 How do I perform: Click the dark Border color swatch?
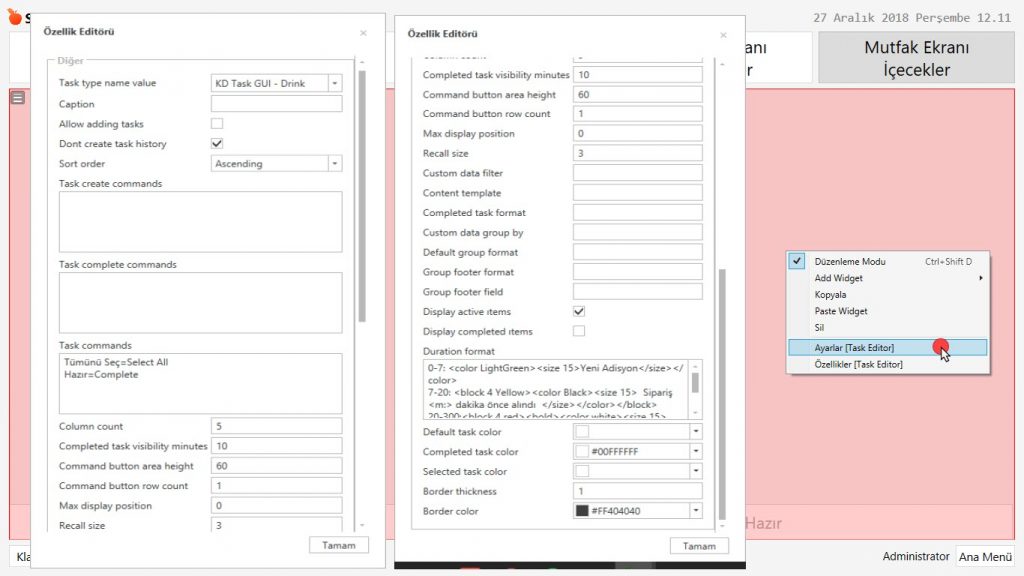point(582,511)
